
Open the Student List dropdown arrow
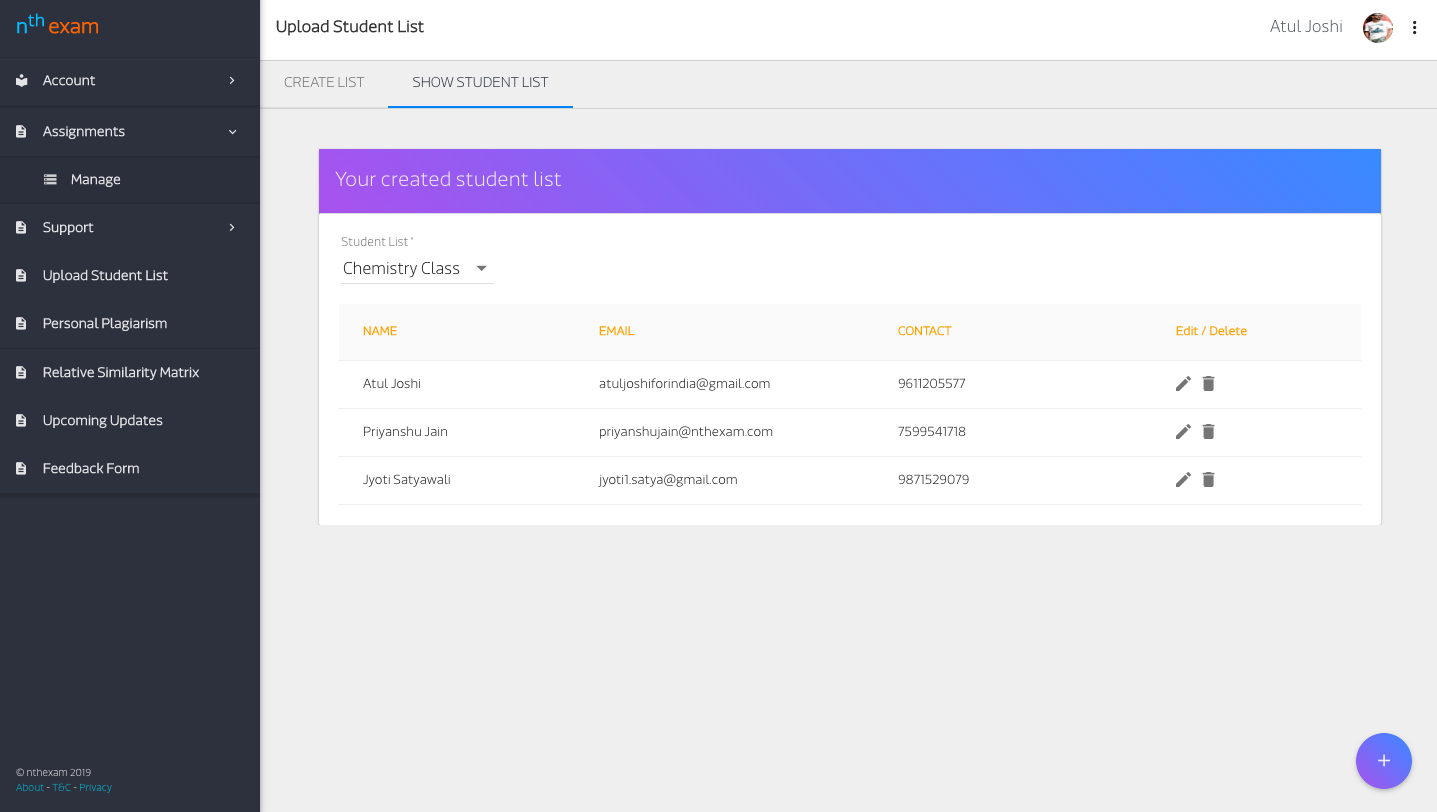pyautogui.click(x=481, y=268)
